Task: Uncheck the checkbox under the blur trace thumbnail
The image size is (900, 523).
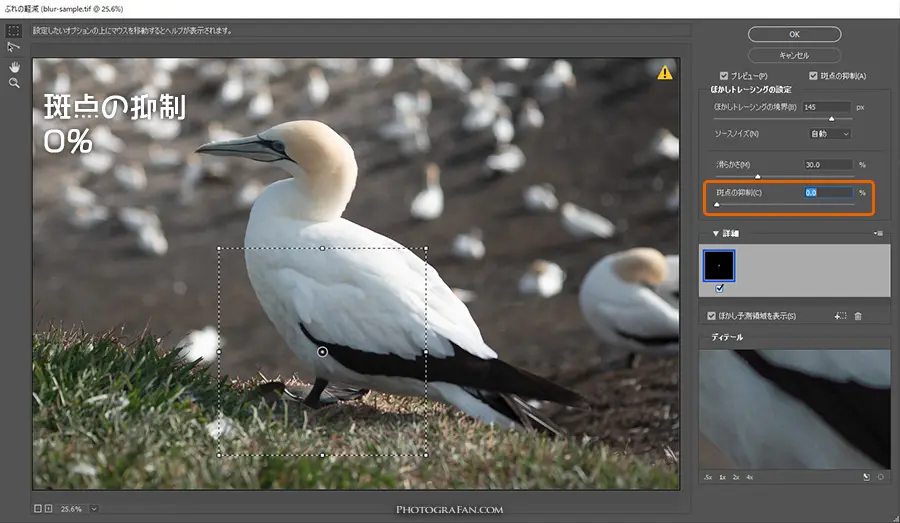Action: point(719,288)
